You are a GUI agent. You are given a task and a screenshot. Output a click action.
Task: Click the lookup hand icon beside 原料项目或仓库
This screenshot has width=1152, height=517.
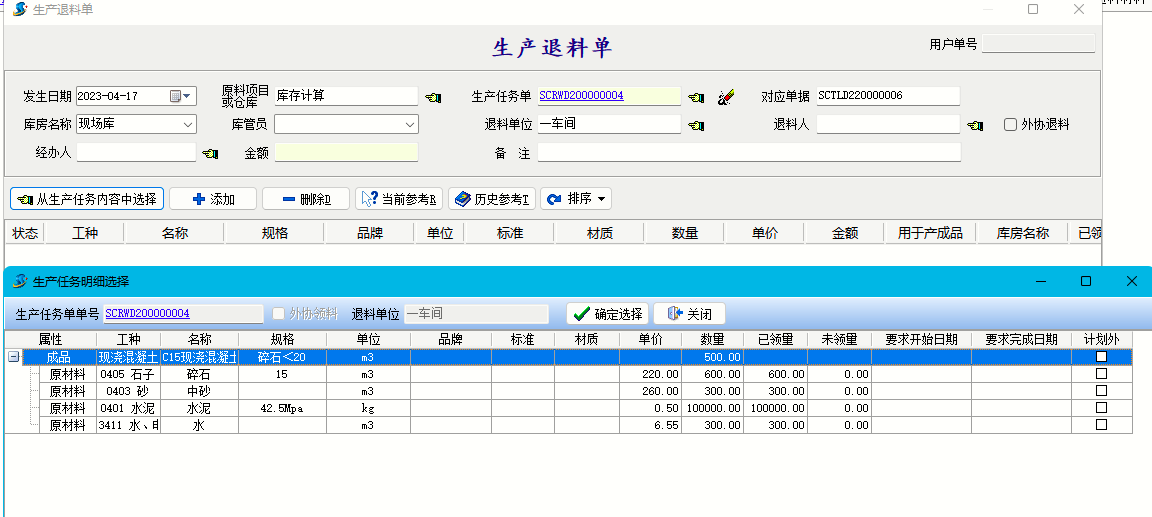432,97
